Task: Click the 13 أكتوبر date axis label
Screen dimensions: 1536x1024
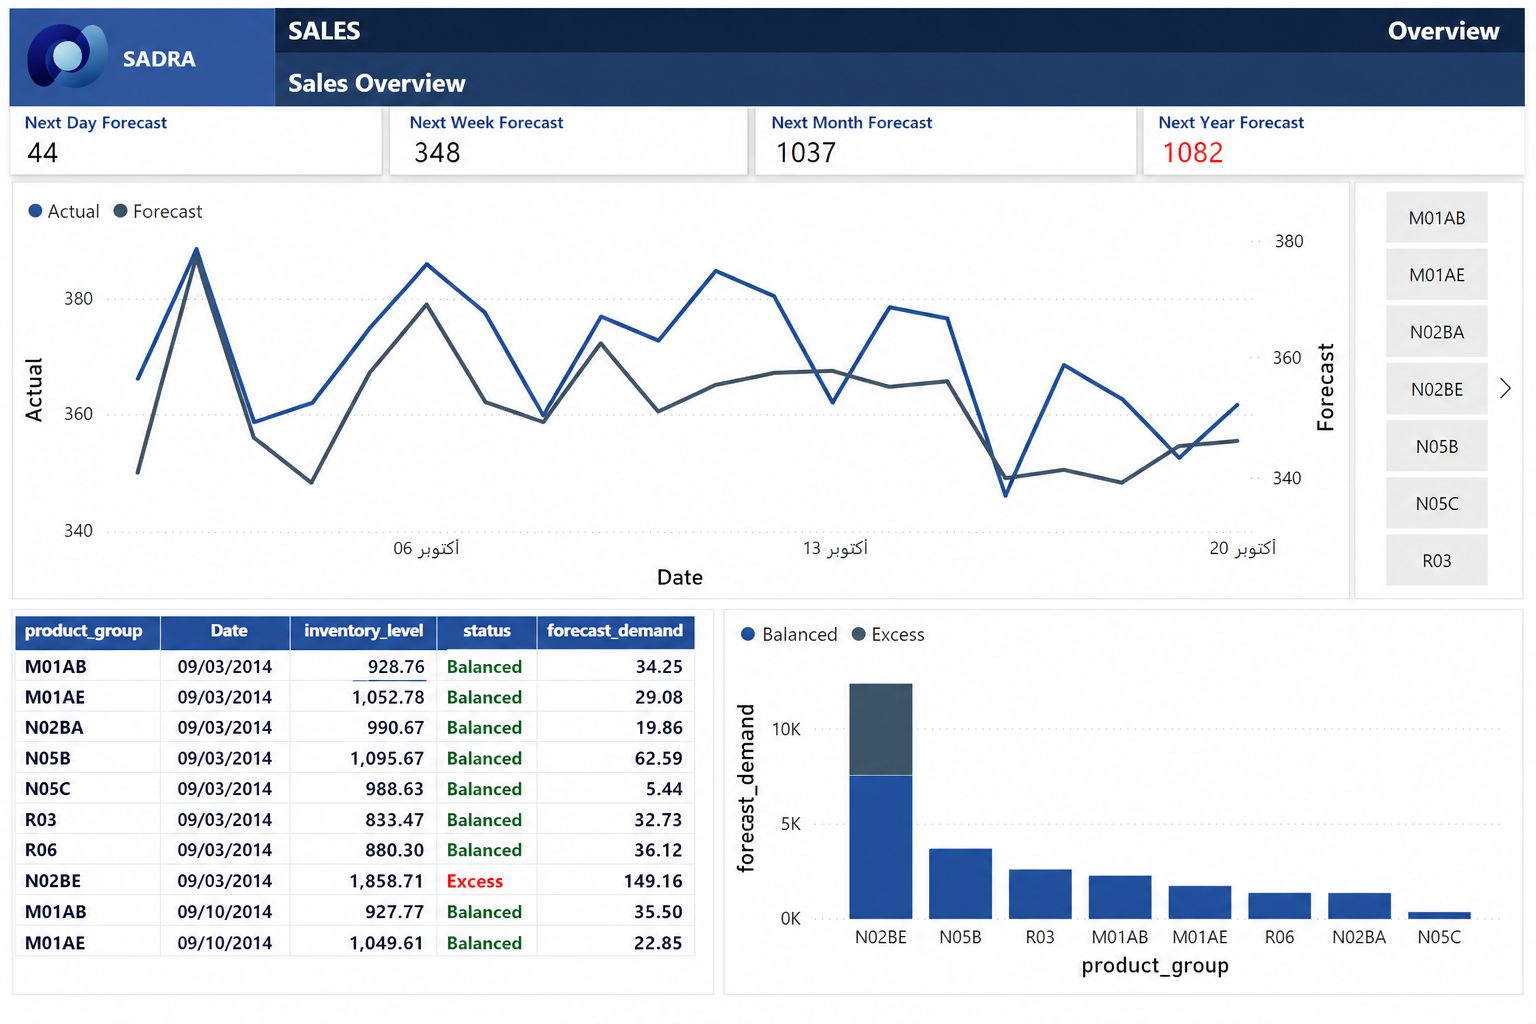Action: pyautogui.click(x=835, y=548)
